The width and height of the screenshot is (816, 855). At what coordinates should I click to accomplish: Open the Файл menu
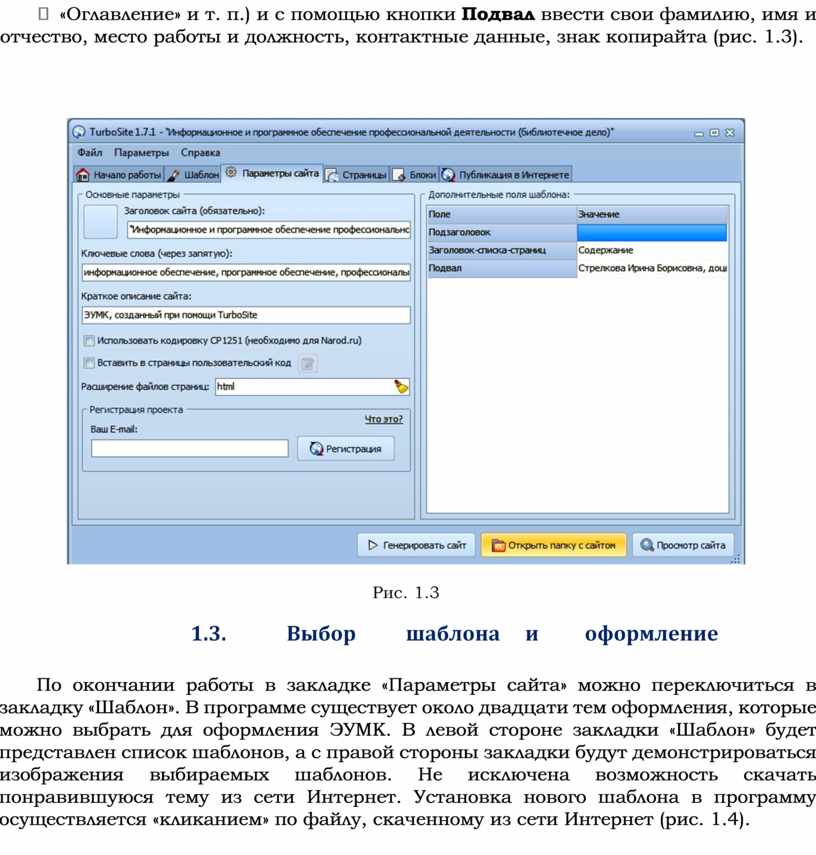89,153
